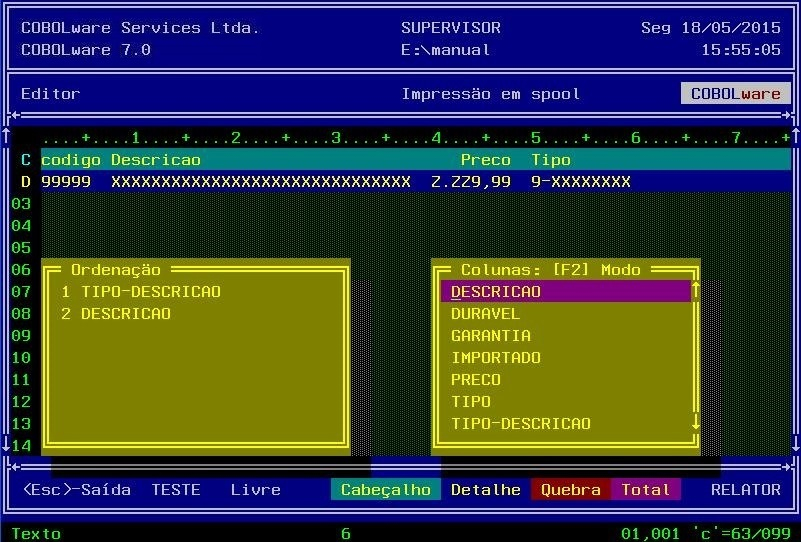The width and height of the screenshot is (801, 542).
Task: Click the Livre option in bottom bar
Action: click(x=255, y=489)
